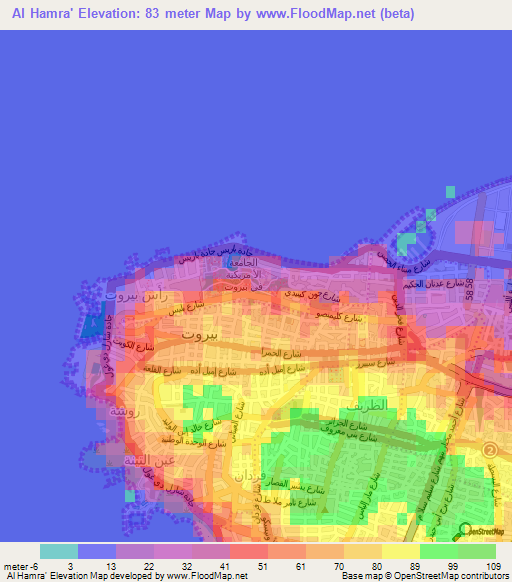The height and width of the screenshot is (582, 512).
Task: Click the 'meter -6' legend label
Action: 21,567
